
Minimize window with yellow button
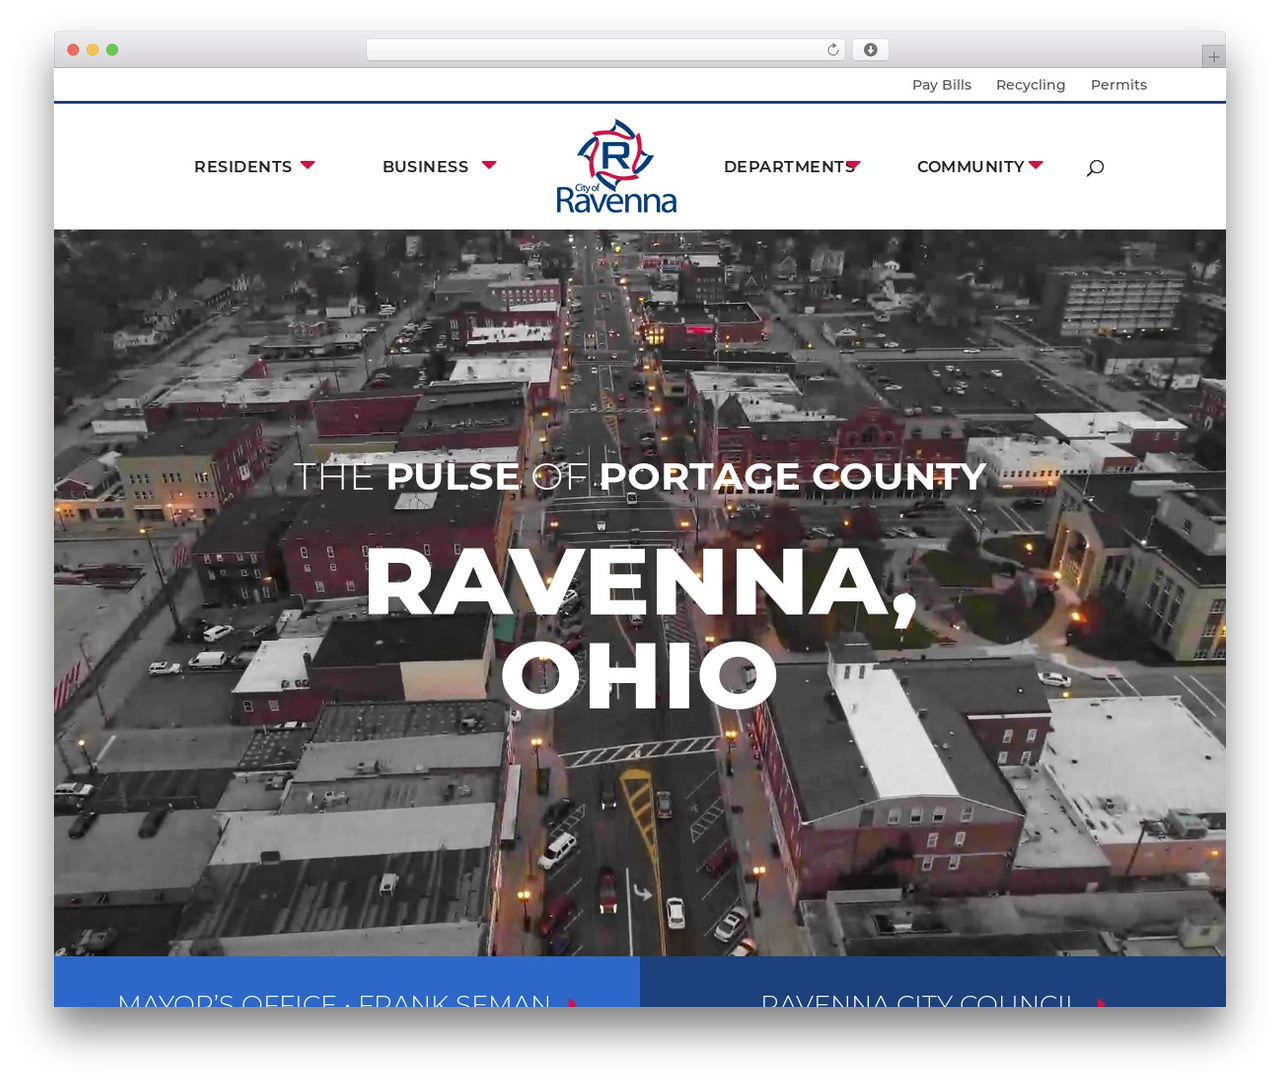coord(93,50)
